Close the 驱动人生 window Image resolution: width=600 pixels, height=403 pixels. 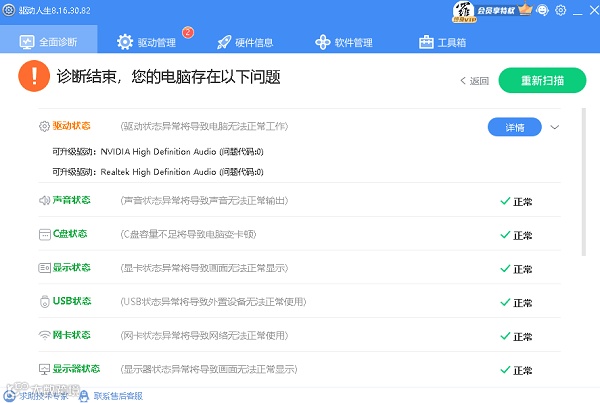594,10
